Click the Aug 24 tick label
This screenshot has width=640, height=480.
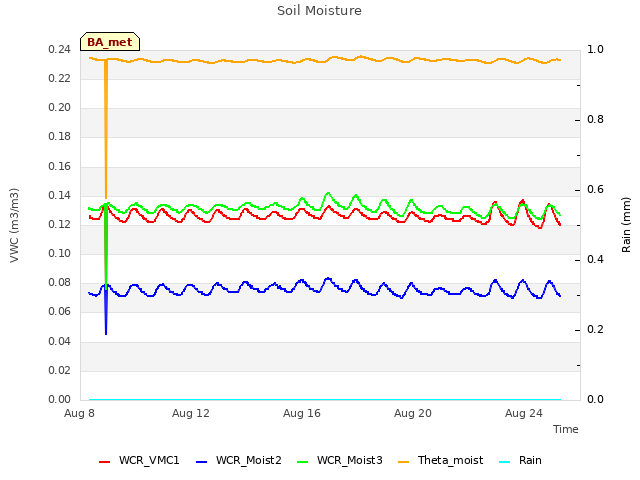coord(524,413)
